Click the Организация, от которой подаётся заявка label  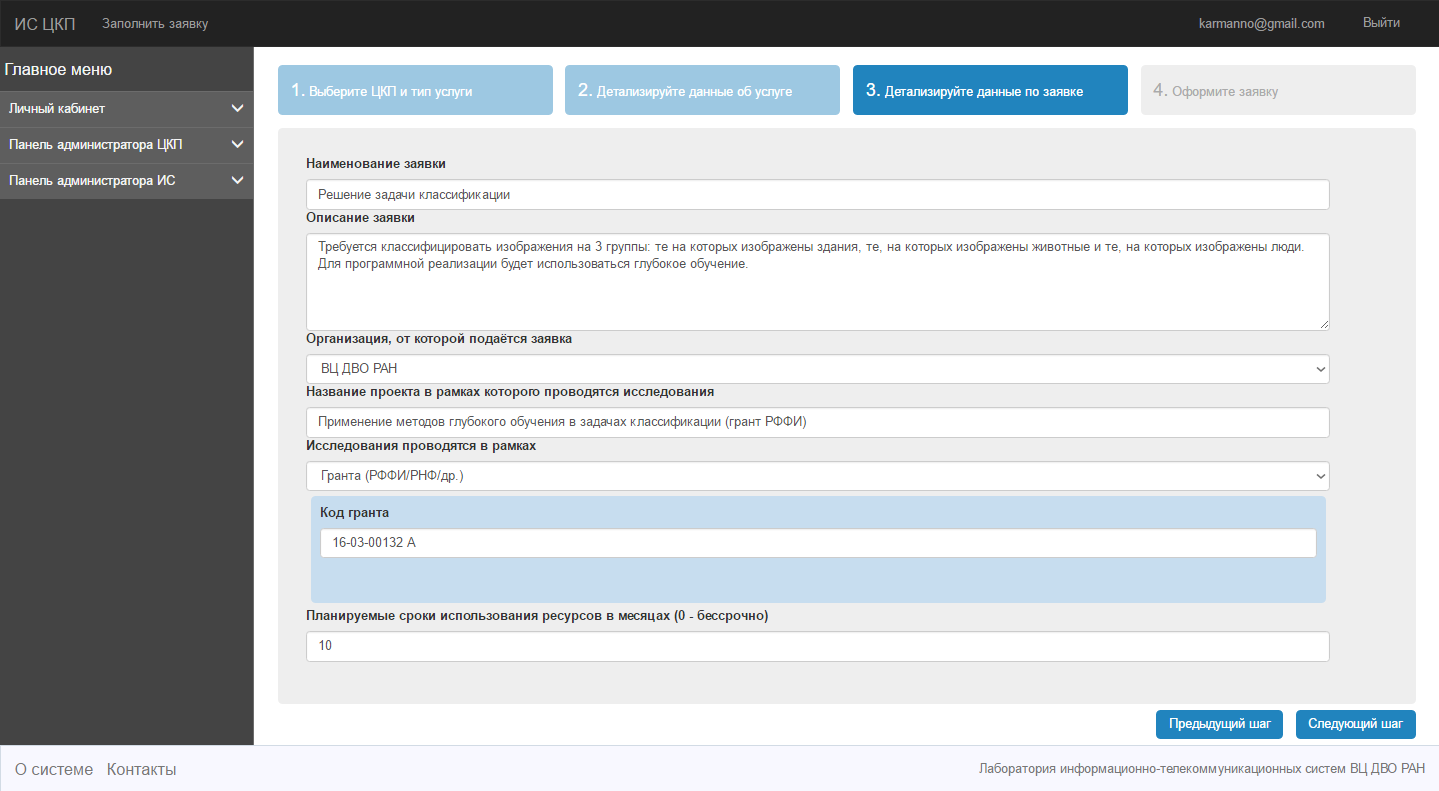tap(439, 339)
